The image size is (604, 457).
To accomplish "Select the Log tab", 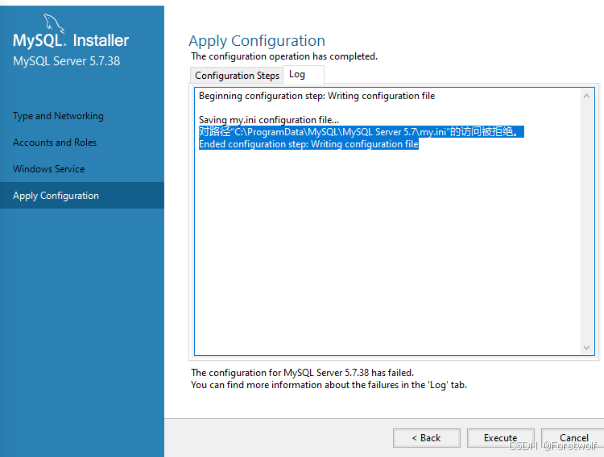I will [304, 74].
